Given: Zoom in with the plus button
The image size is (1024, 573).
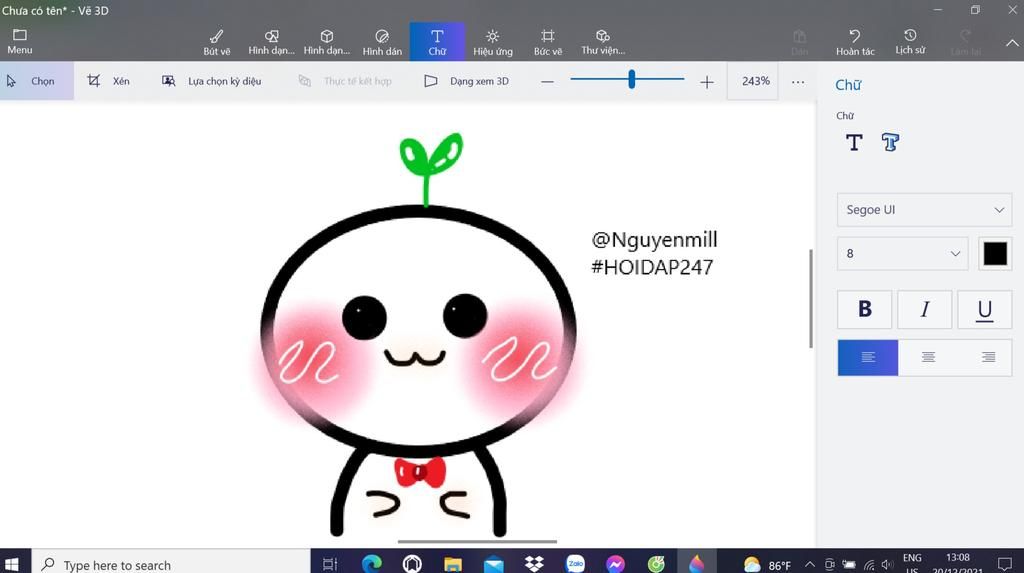Looking at the screenshot, I should (707, 82).
